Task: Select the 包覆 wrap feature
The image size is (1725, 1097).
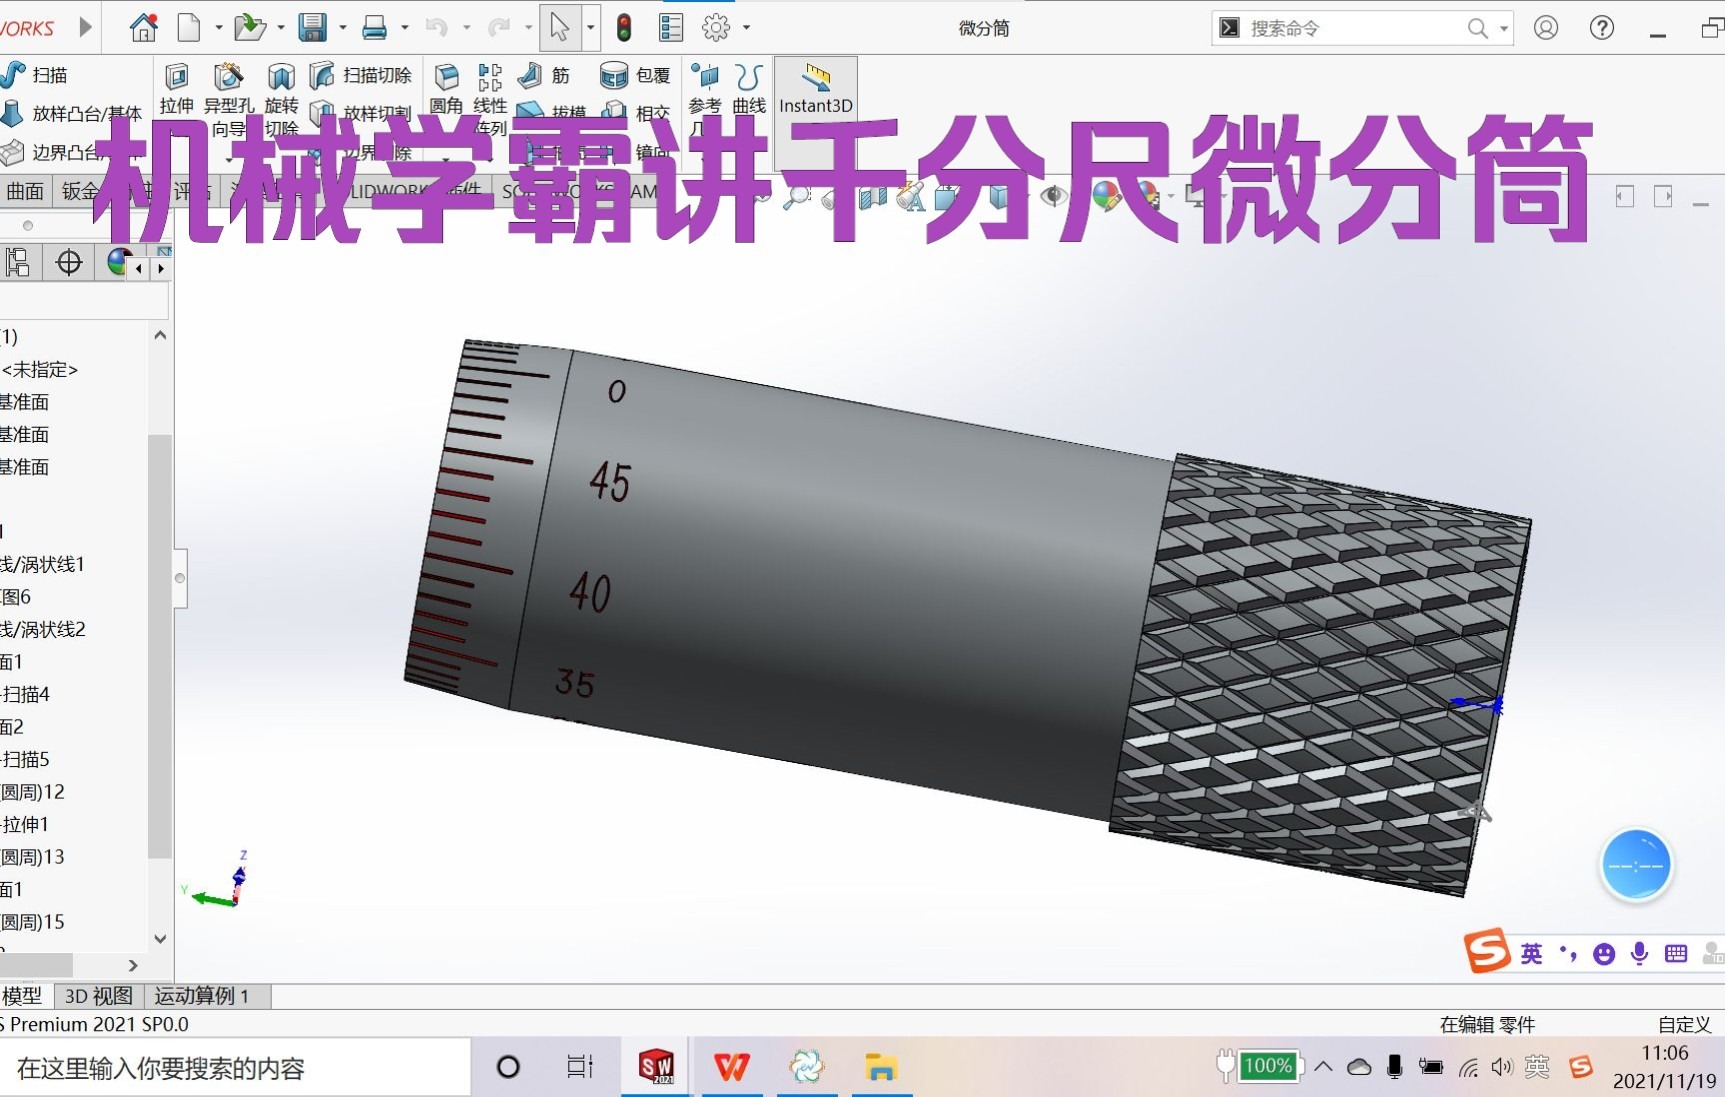Action: coord(614,75)
